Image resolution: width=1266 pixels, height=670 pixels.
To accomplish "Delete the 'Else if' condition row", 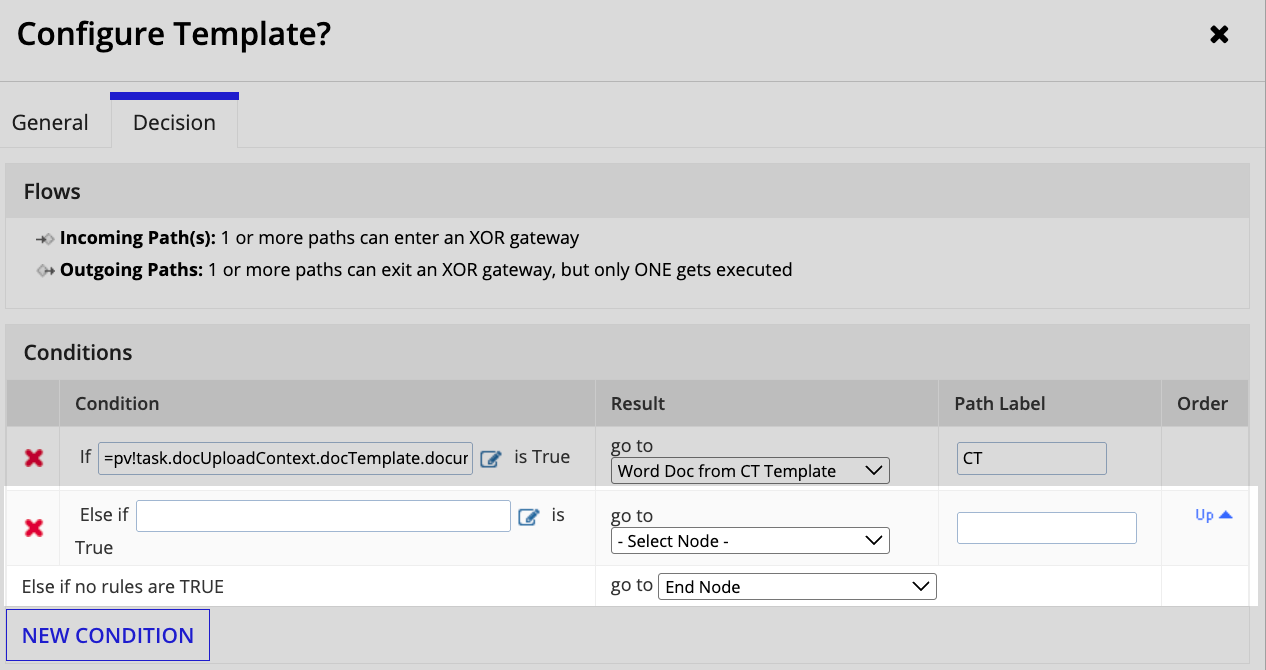I will (x=34, y=528).
